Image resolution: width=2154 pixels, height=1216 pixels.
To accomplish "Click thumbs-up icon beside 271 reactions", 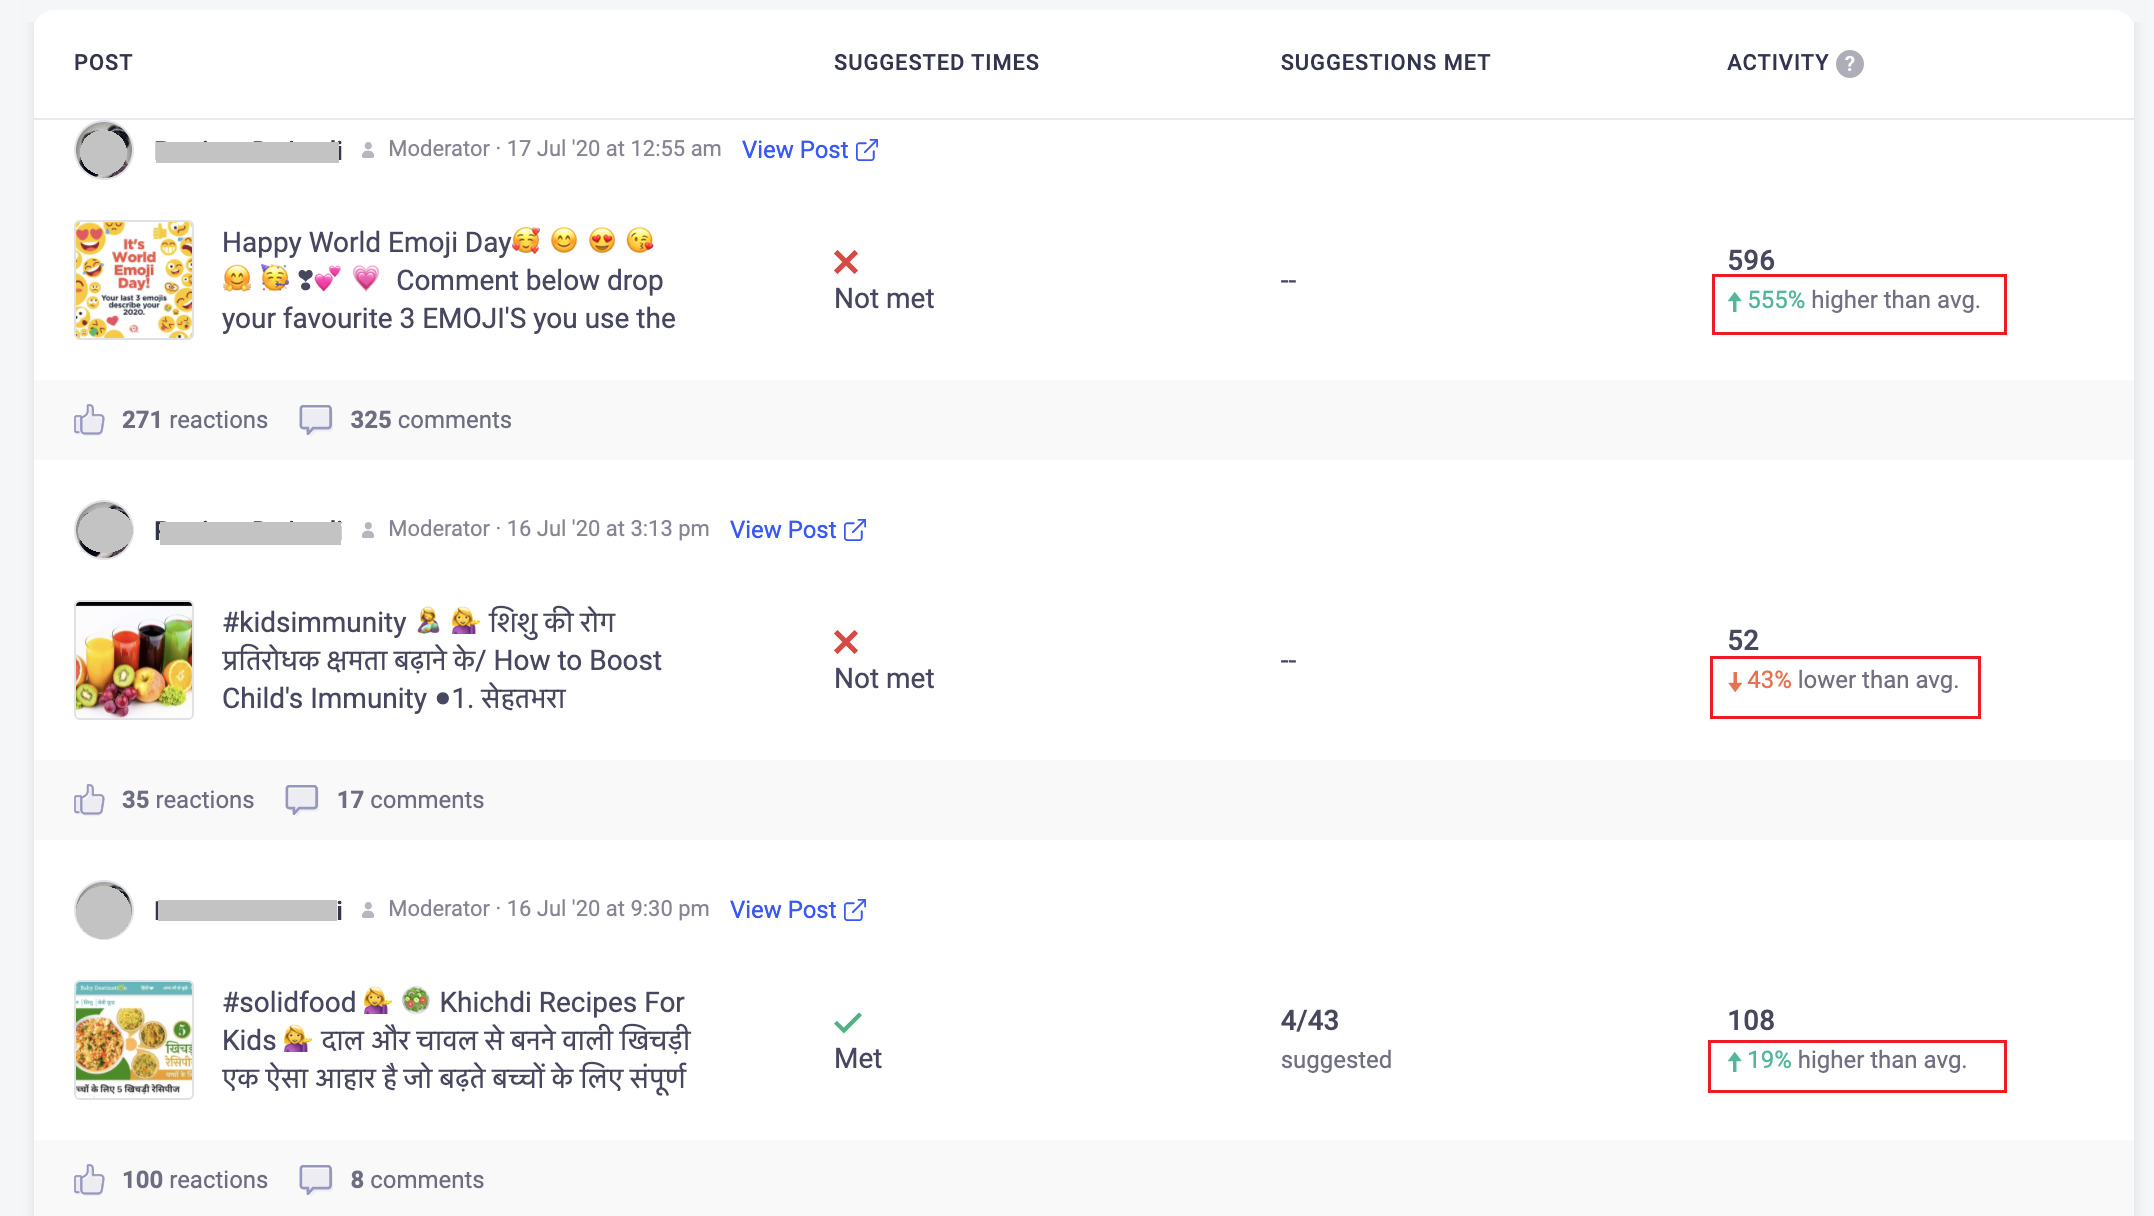I will pyautogui.click(x=89, y=420).
